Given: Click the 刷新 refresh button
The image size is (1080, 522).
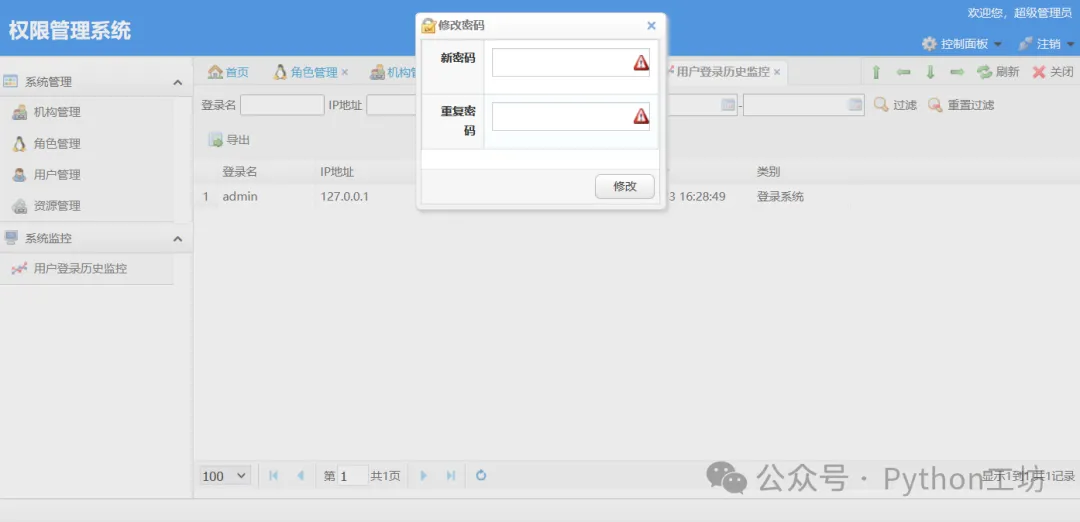Looking at the screenshot, I should click(x=998, y=72).
